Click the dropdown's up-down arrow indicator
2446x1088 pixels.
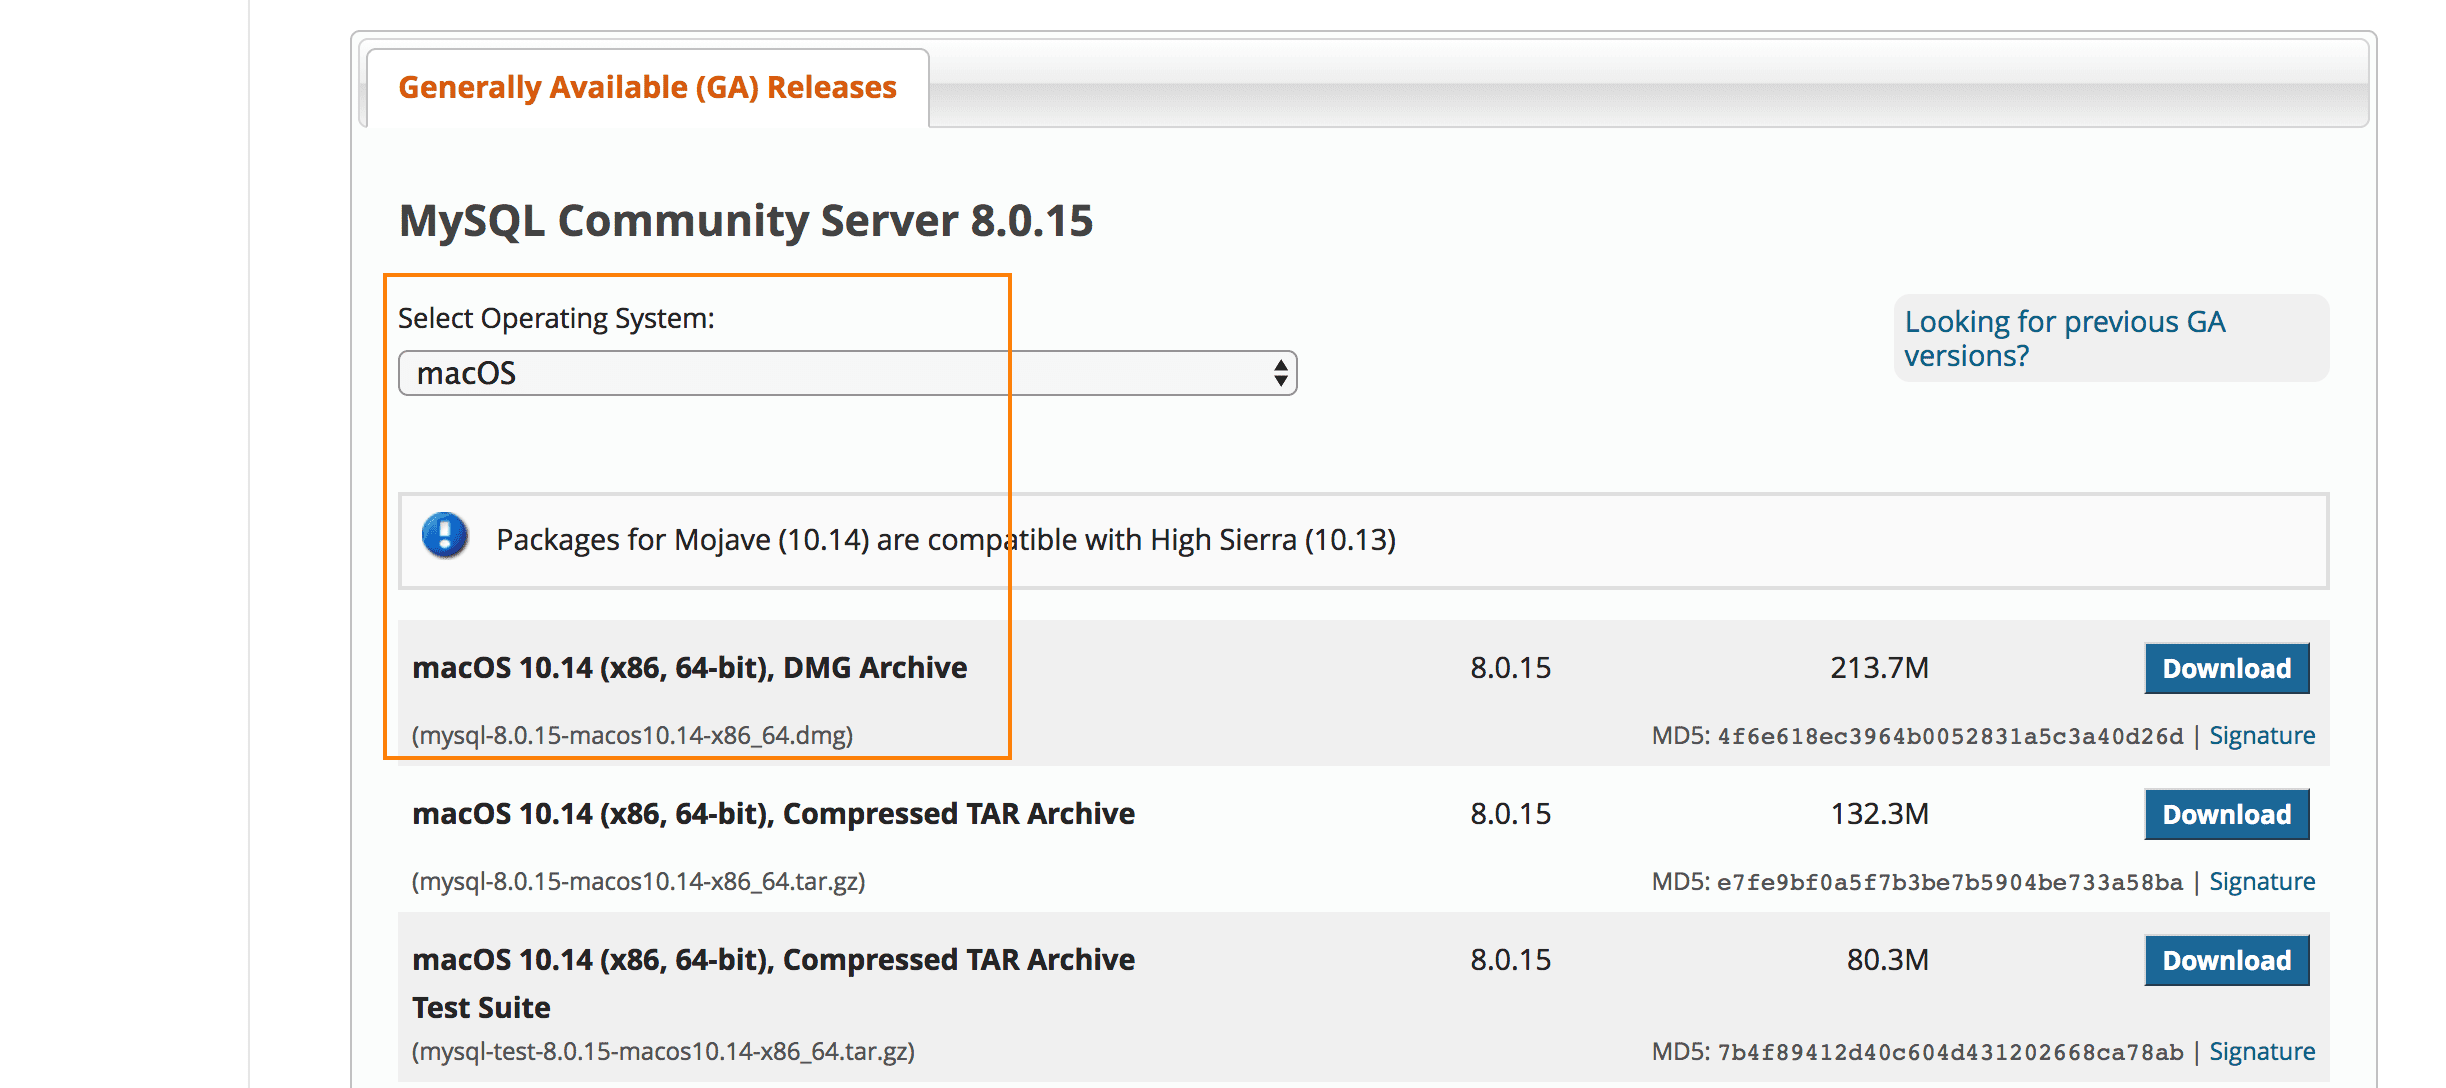tap(1280, 373)
